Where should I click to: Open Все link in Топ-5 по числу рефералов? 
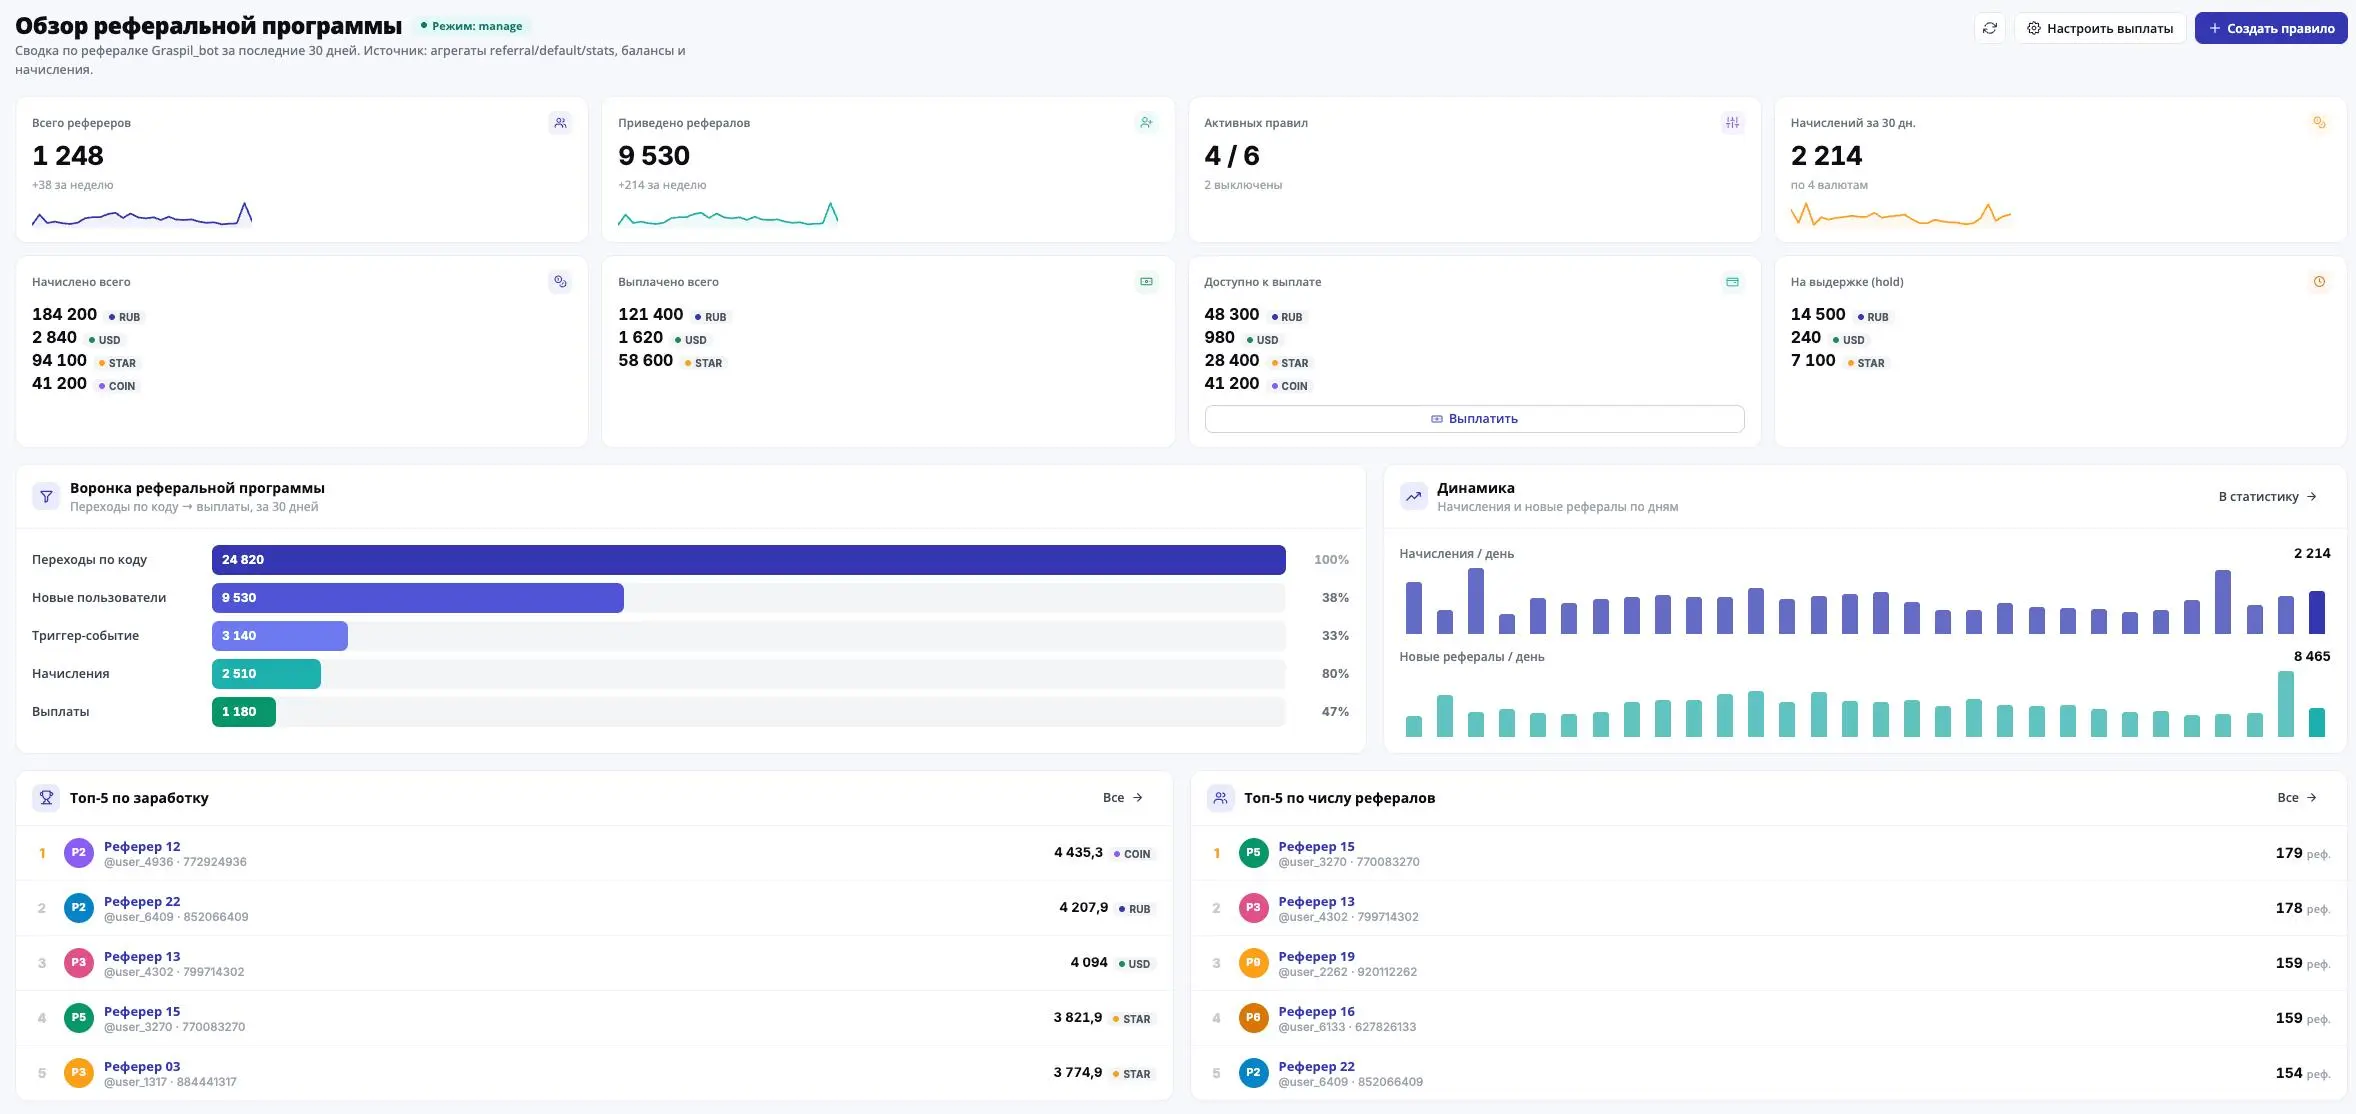(x=2297, y=798)
